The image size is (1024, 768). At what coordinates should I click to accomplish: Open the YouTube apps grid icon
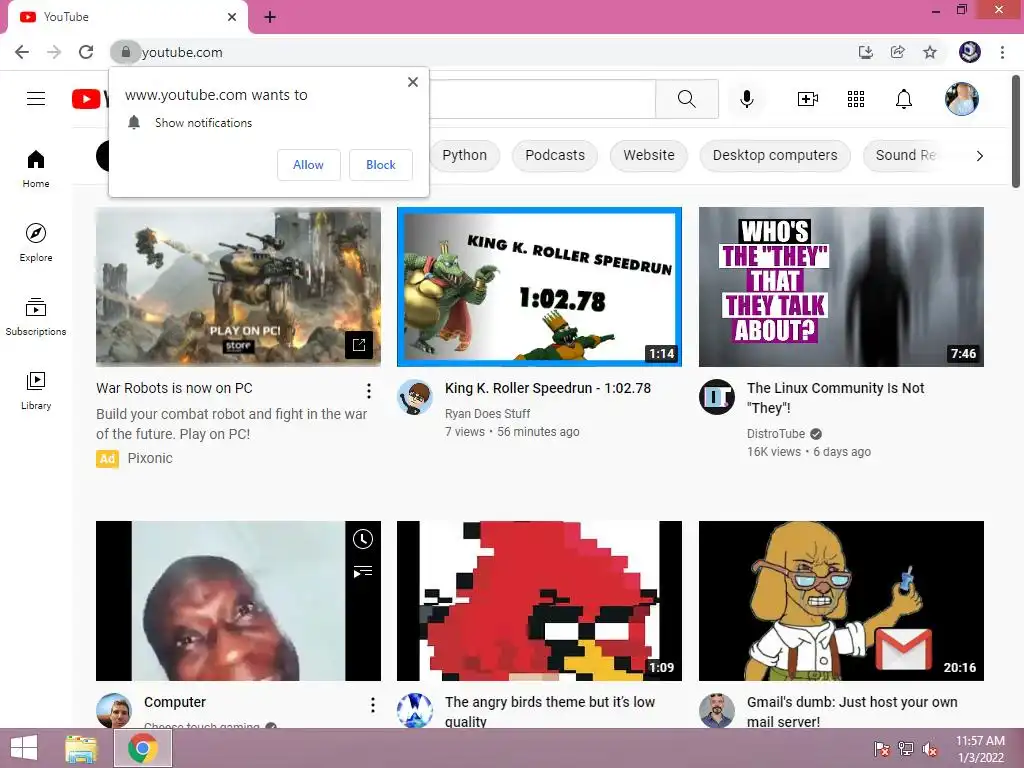coord(856,99)
